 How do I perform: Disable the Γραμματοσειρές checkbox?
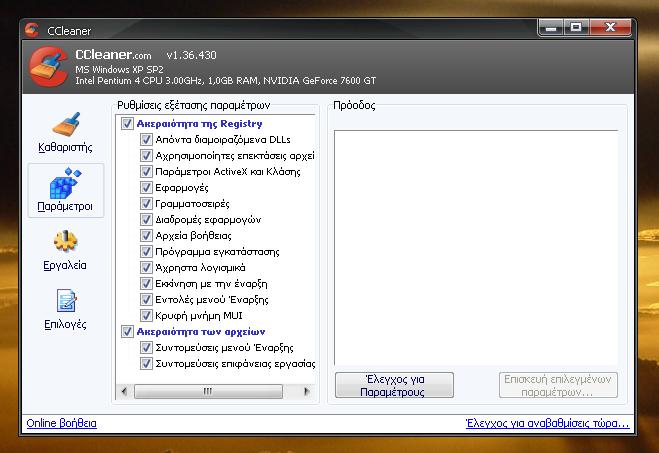coord(146,203)
